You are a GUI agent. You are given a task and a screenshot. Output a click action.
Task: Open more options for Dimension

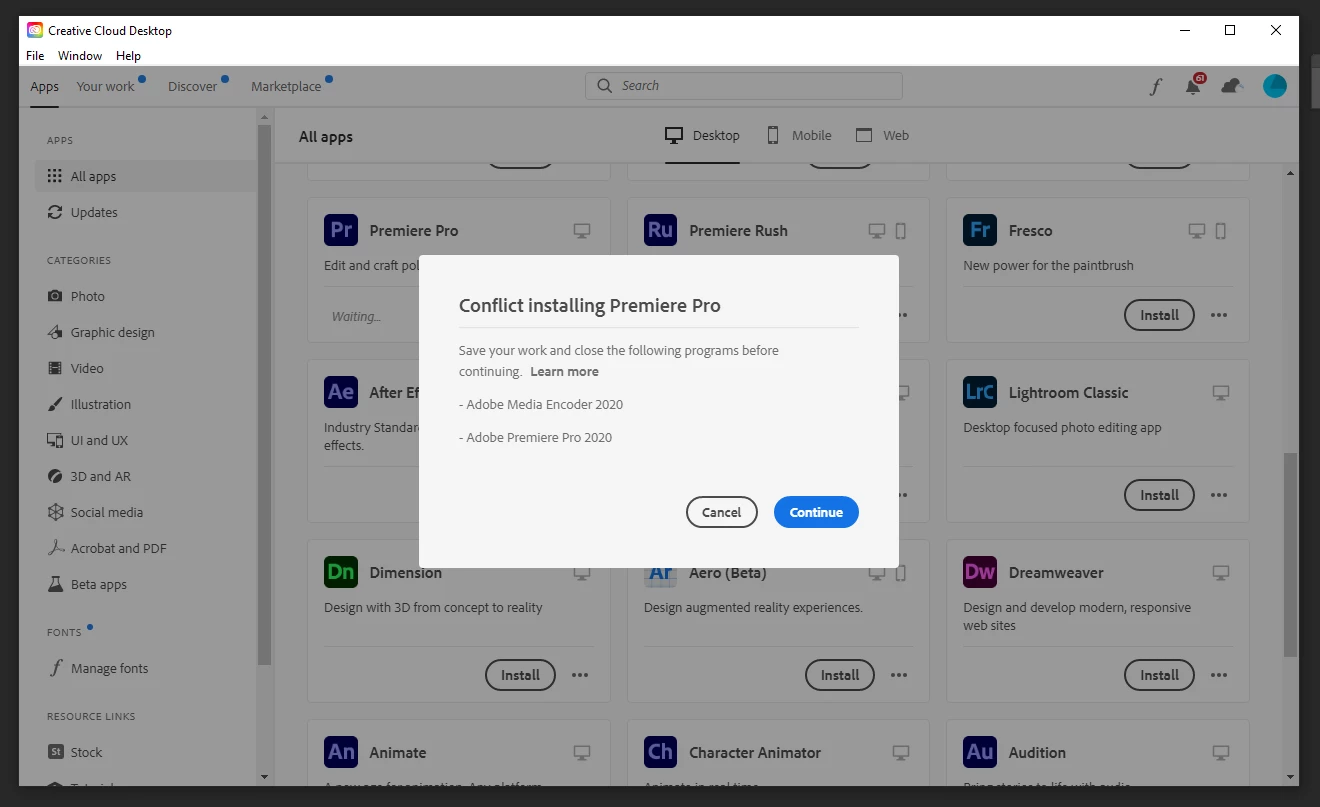[580, 675]
